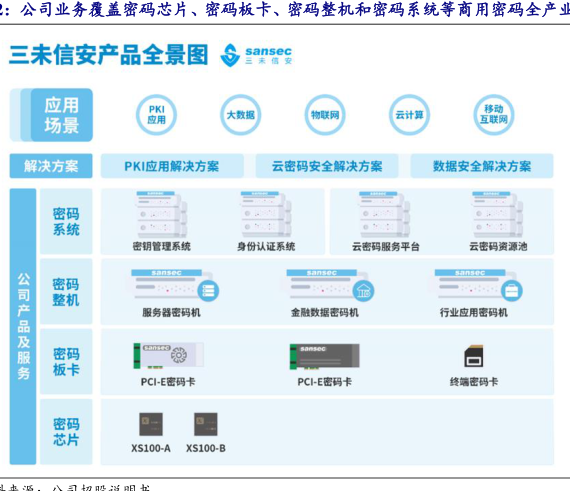Click the 金融数据密码机 caption text
The height and width of the screenshot is (491, 570).
(325, 313)
